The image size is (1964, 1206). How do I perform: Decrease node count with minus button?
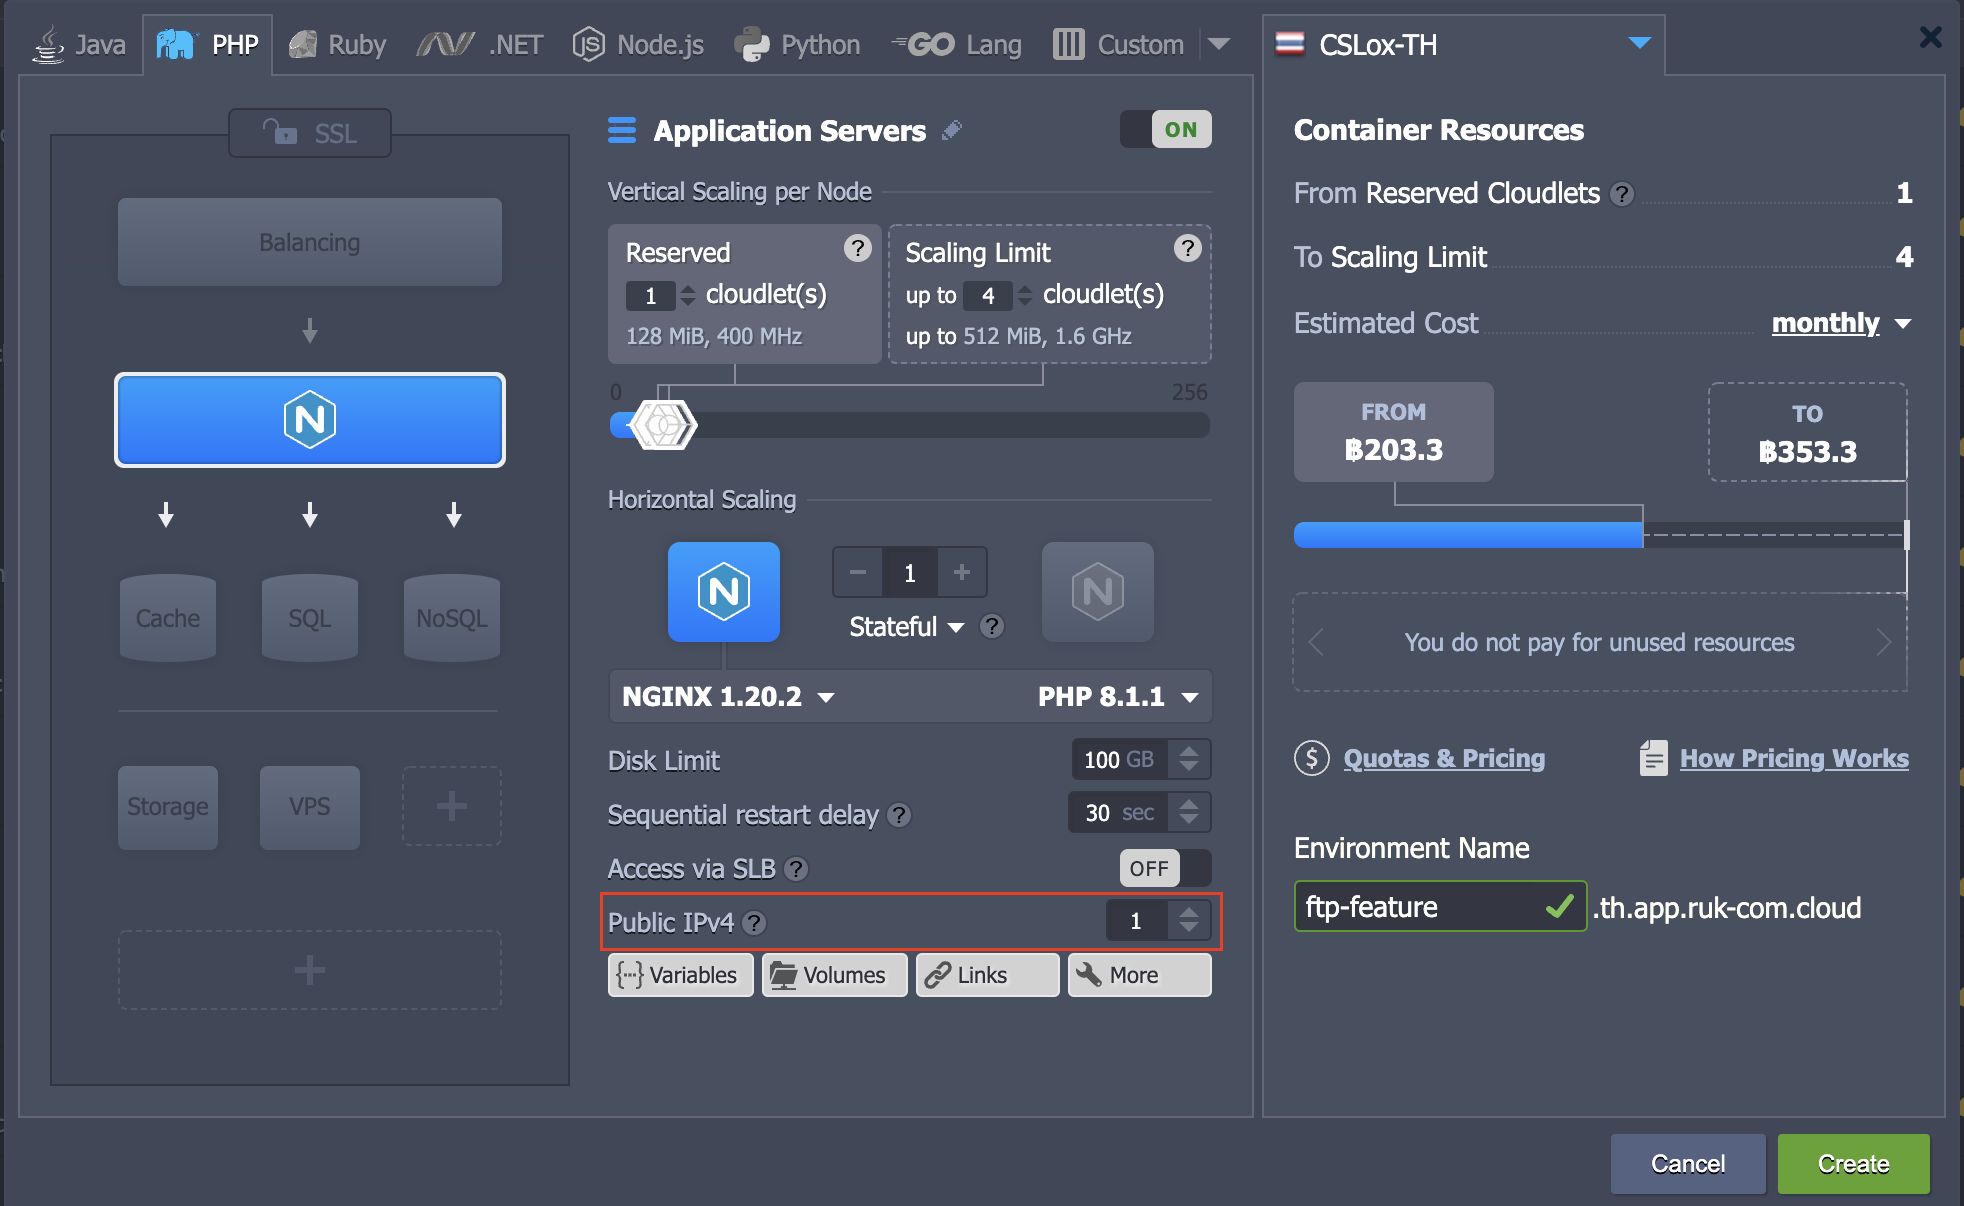(858, 572)
